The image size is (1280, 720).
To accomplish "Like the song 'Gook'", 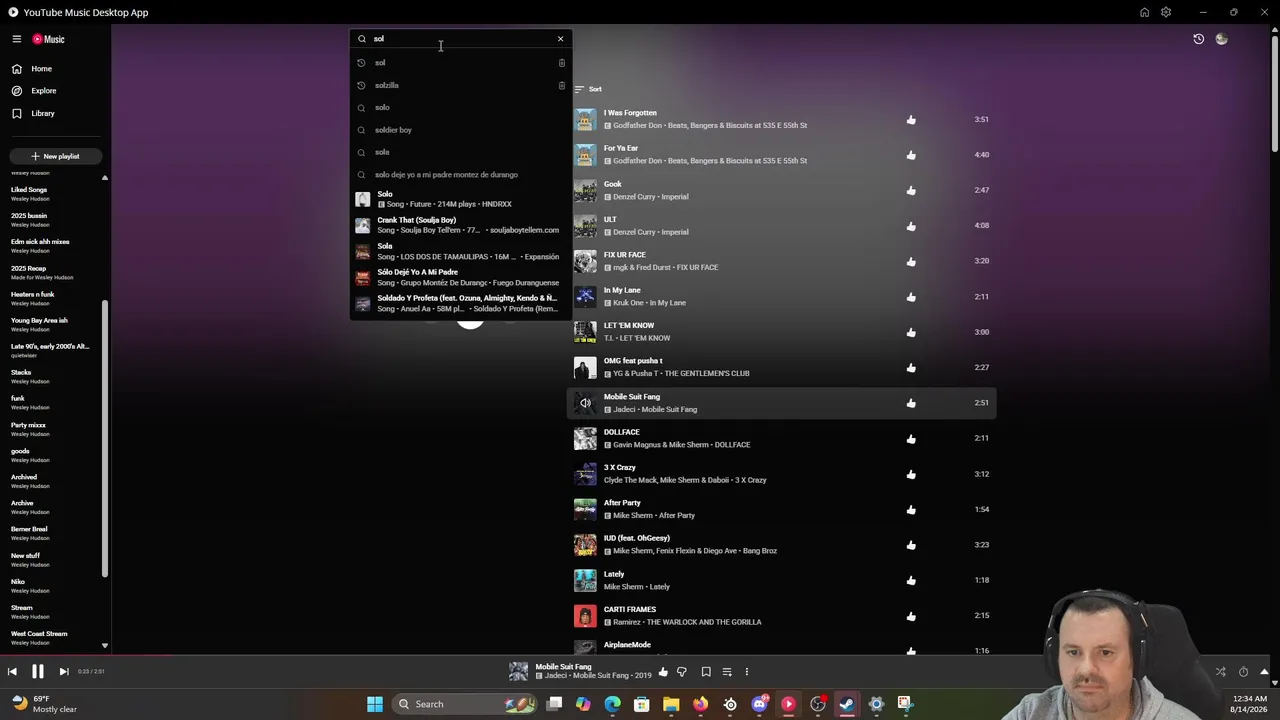I will tap(911, 190).
